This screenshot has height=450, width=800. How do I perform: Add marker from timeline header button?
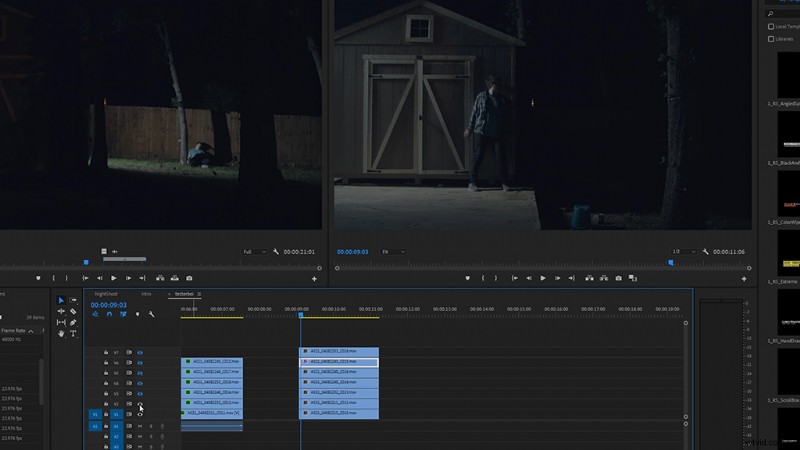click(137, 314)
